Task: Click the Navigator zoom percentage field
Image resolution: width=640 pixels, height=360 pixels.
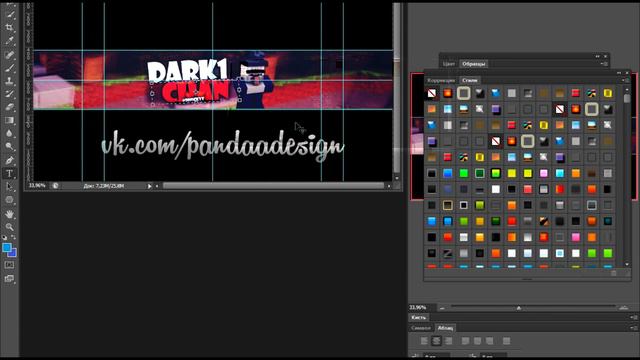Action: tap(422, 307)
